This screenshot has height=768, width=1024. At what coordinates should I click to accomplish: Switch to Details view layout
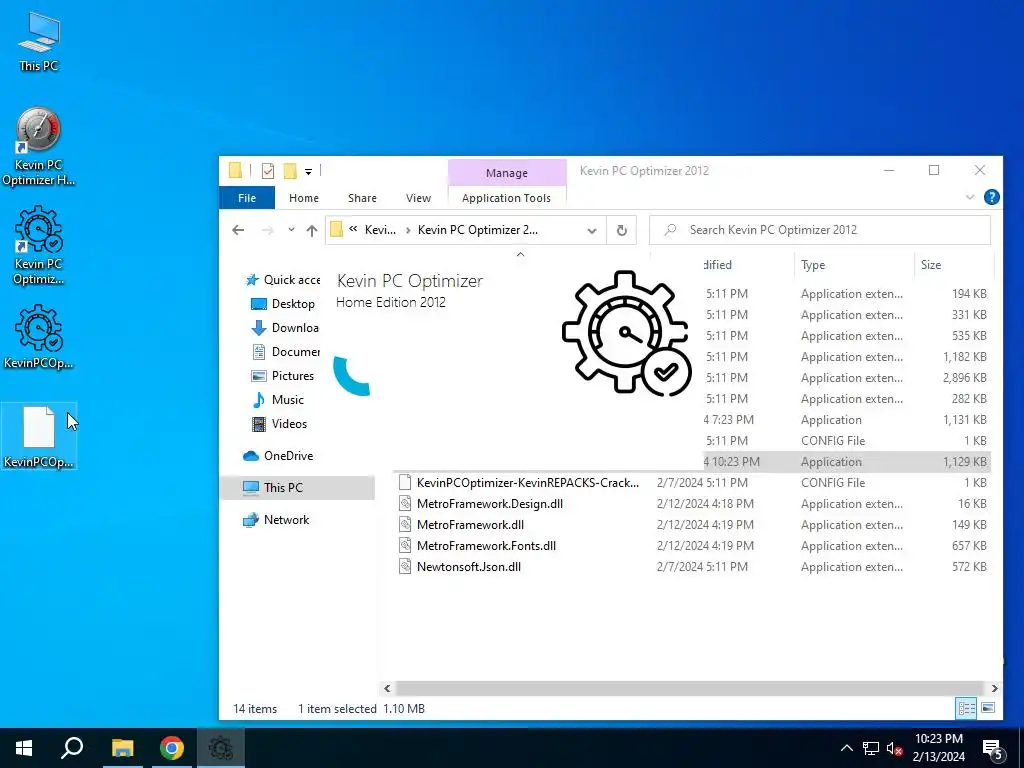point(967,708)
